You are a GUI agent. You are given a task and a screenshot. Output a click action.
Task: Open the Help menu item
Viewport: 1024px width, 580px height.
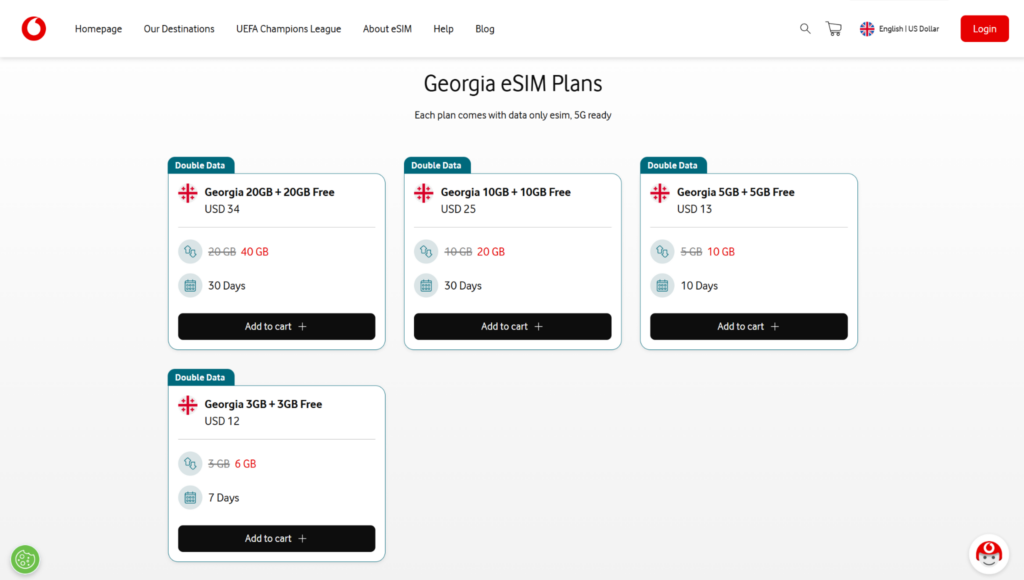(x=443, y=29)
